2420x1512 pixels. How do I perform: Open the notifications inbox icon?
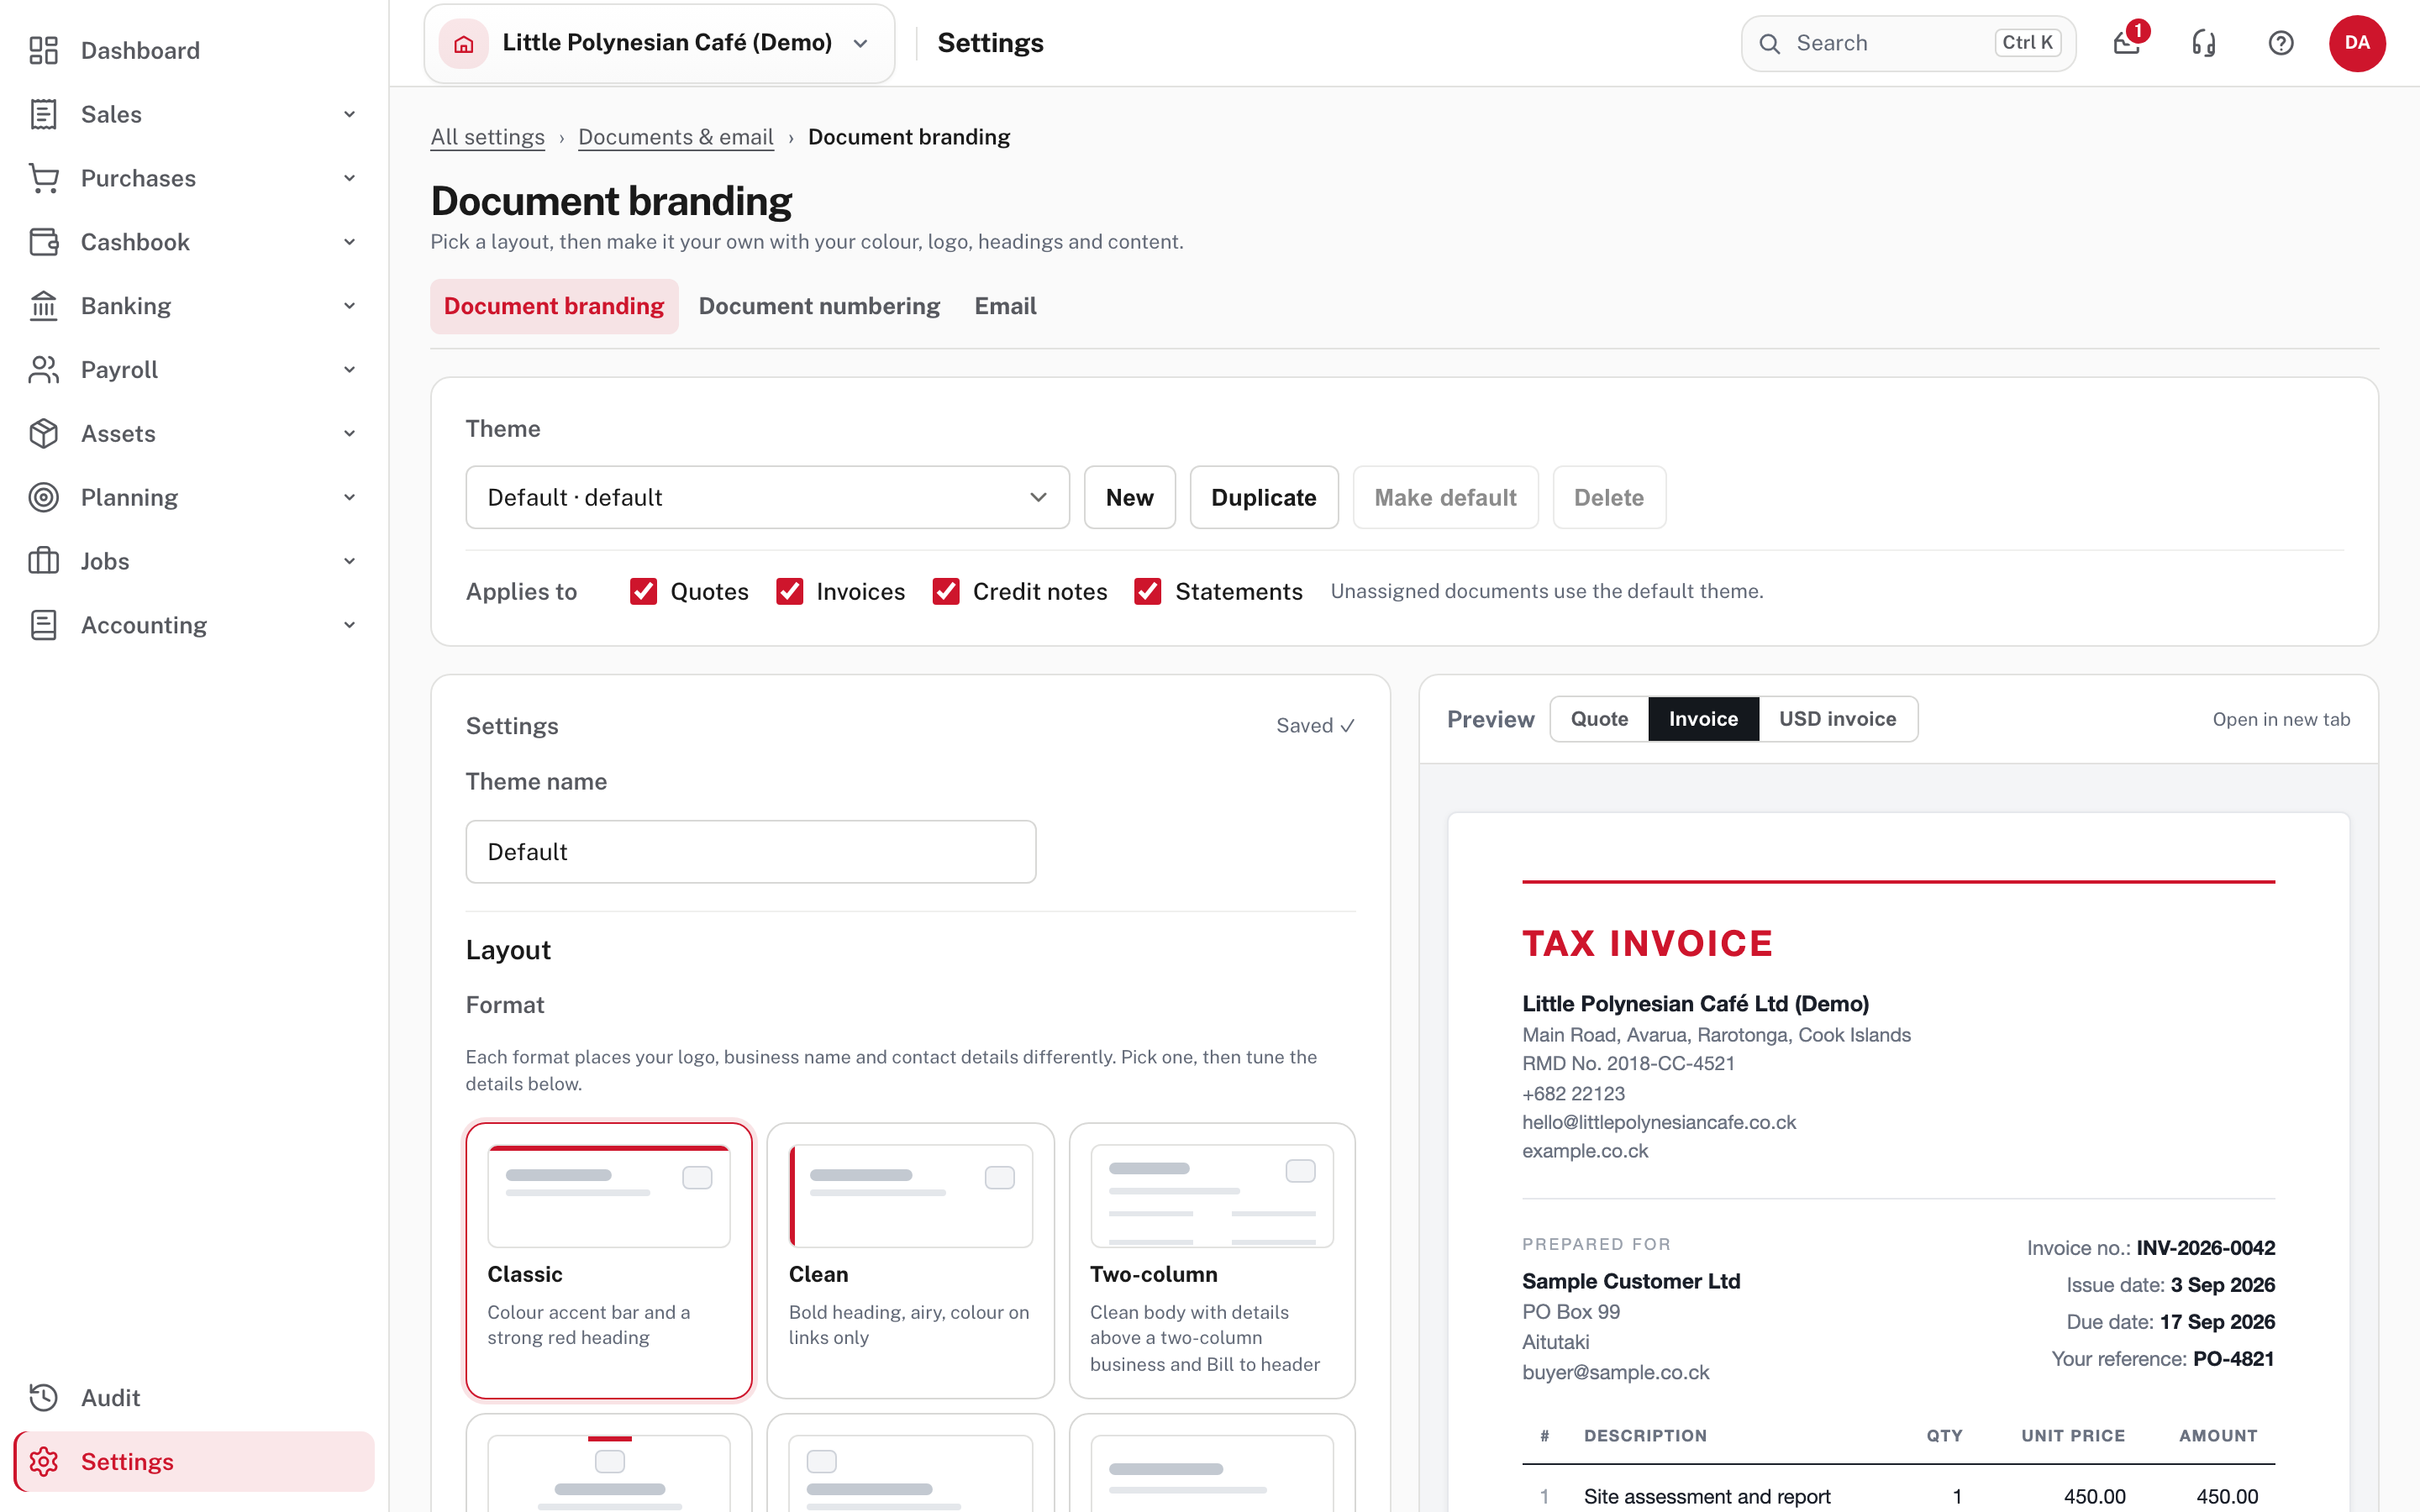point(2127,43)
